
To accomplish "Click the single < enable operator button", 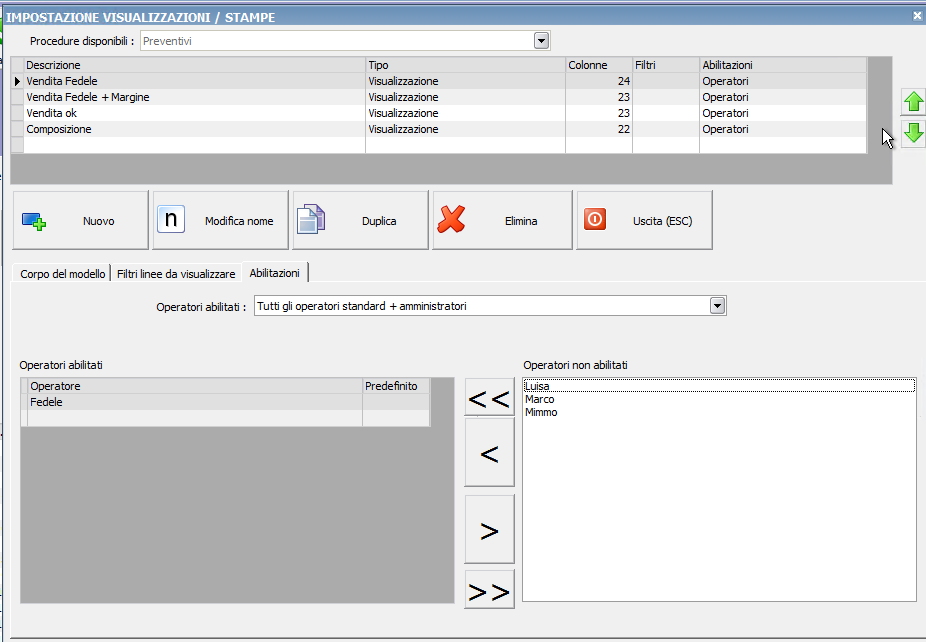I will (x=490, y=452).
